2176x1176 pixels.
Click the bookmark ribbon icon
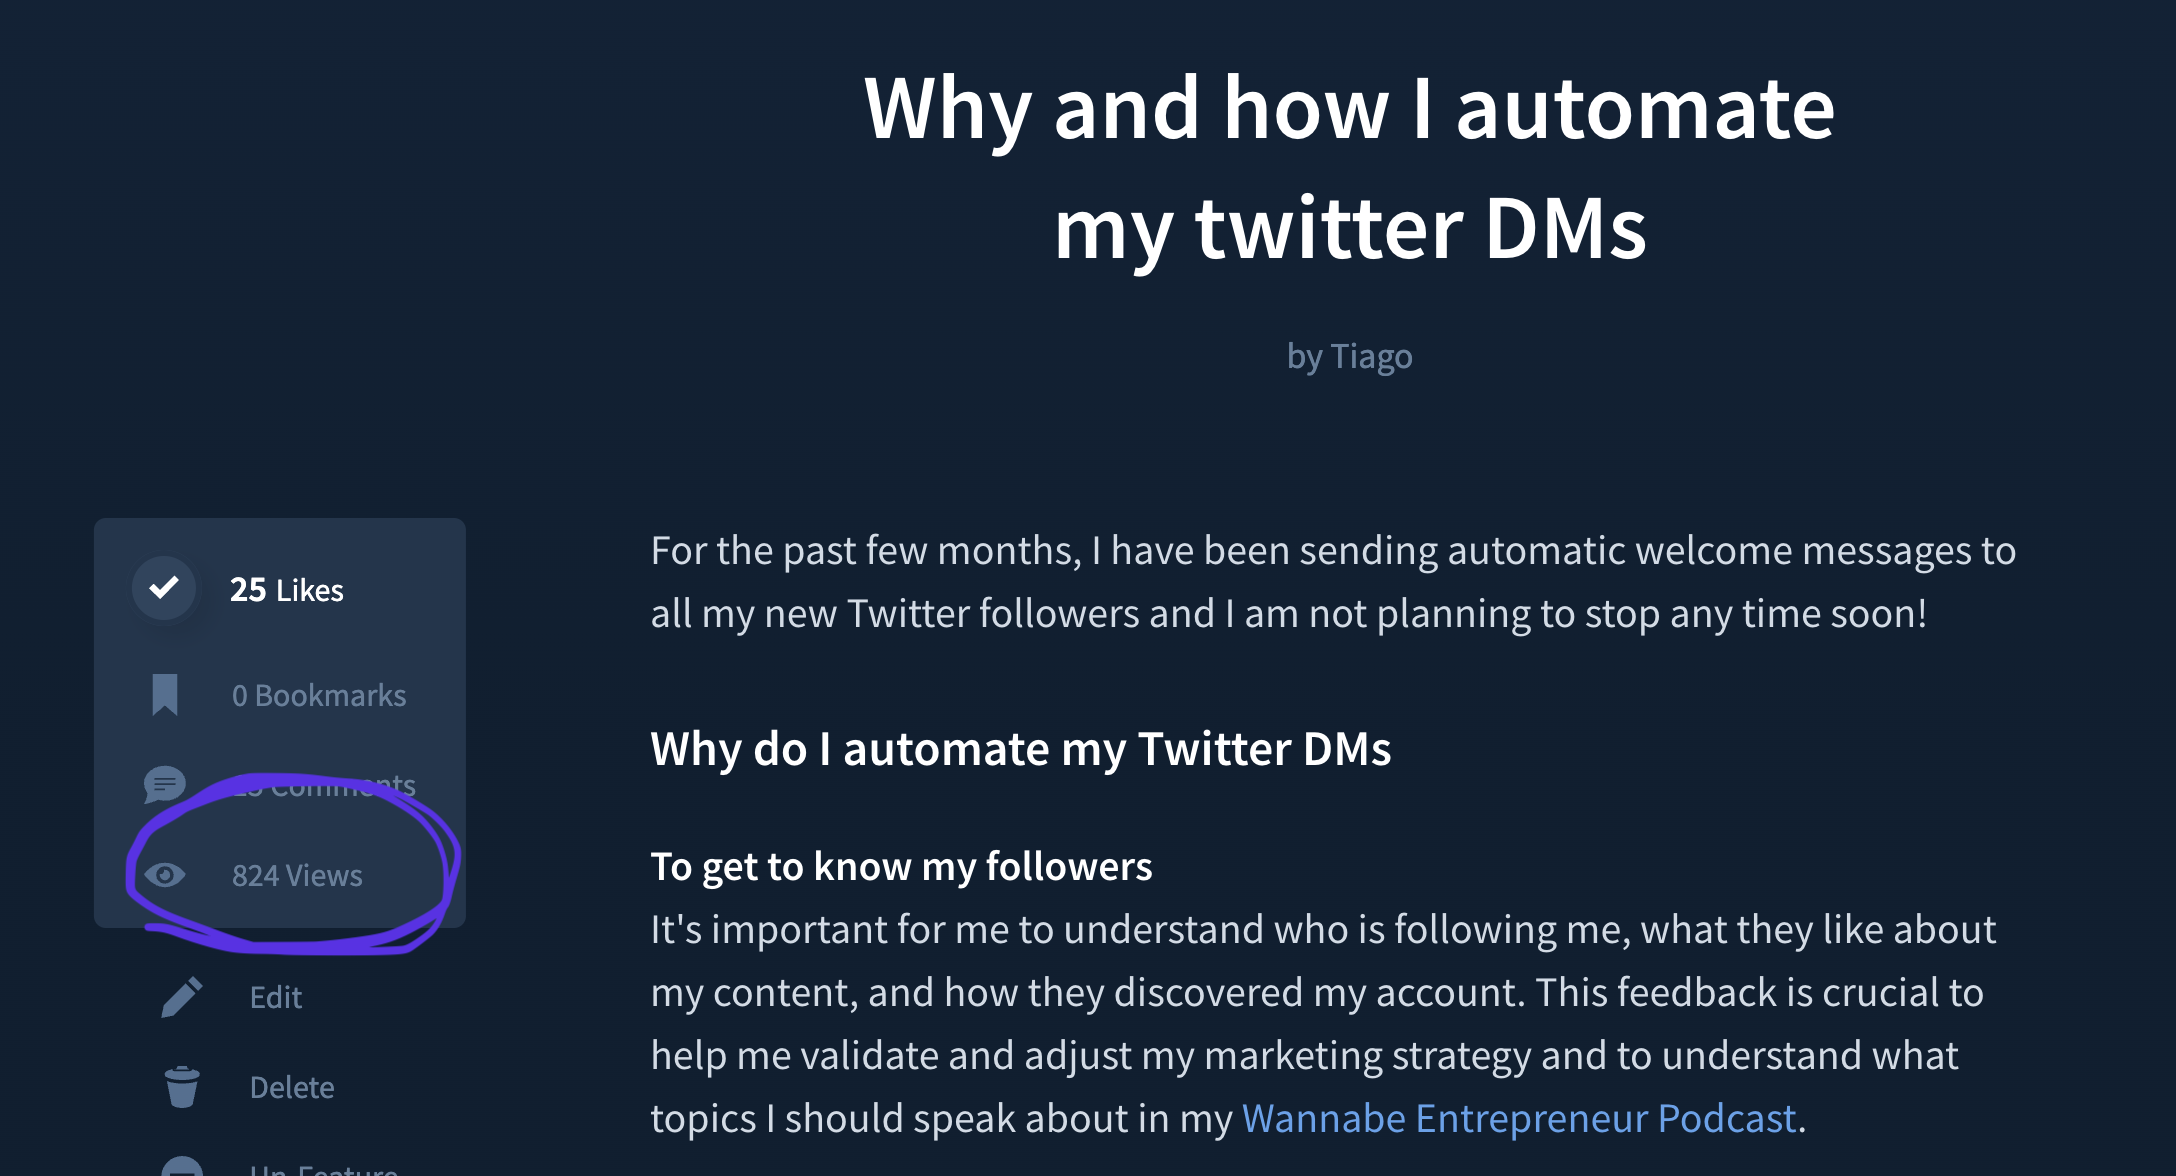tap(165, 694)
